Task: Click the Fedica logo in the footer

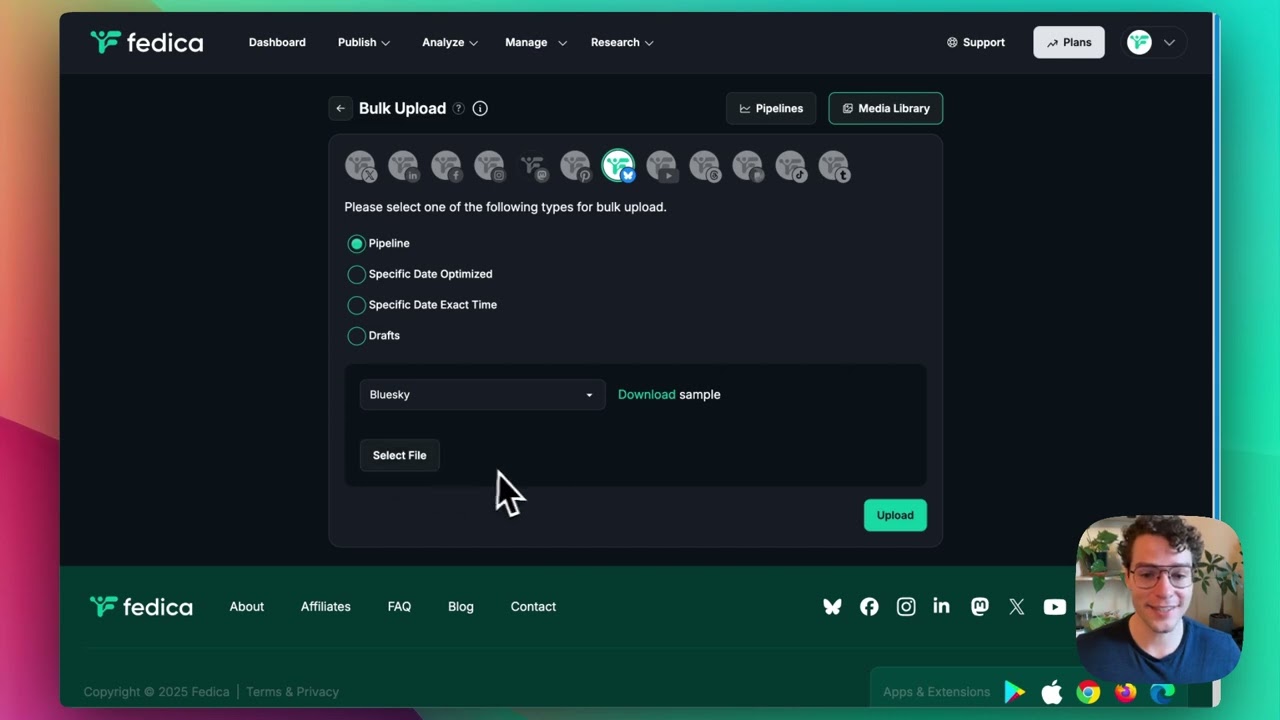Action: 141,606
